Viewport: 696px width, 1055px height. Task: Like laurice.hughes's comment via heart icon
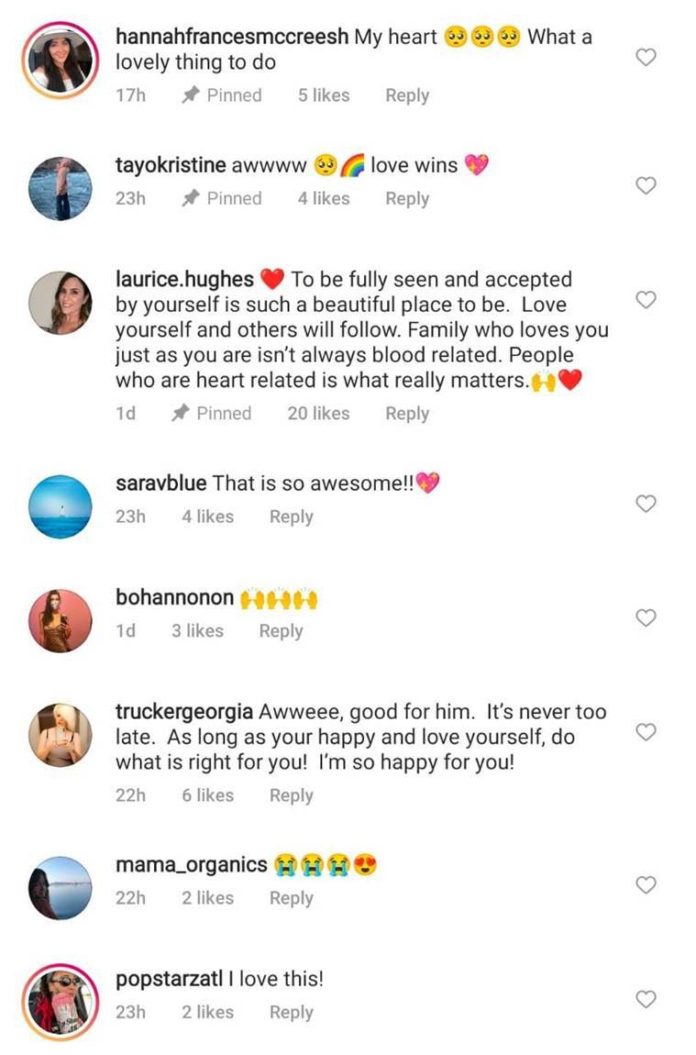(646, 300)
